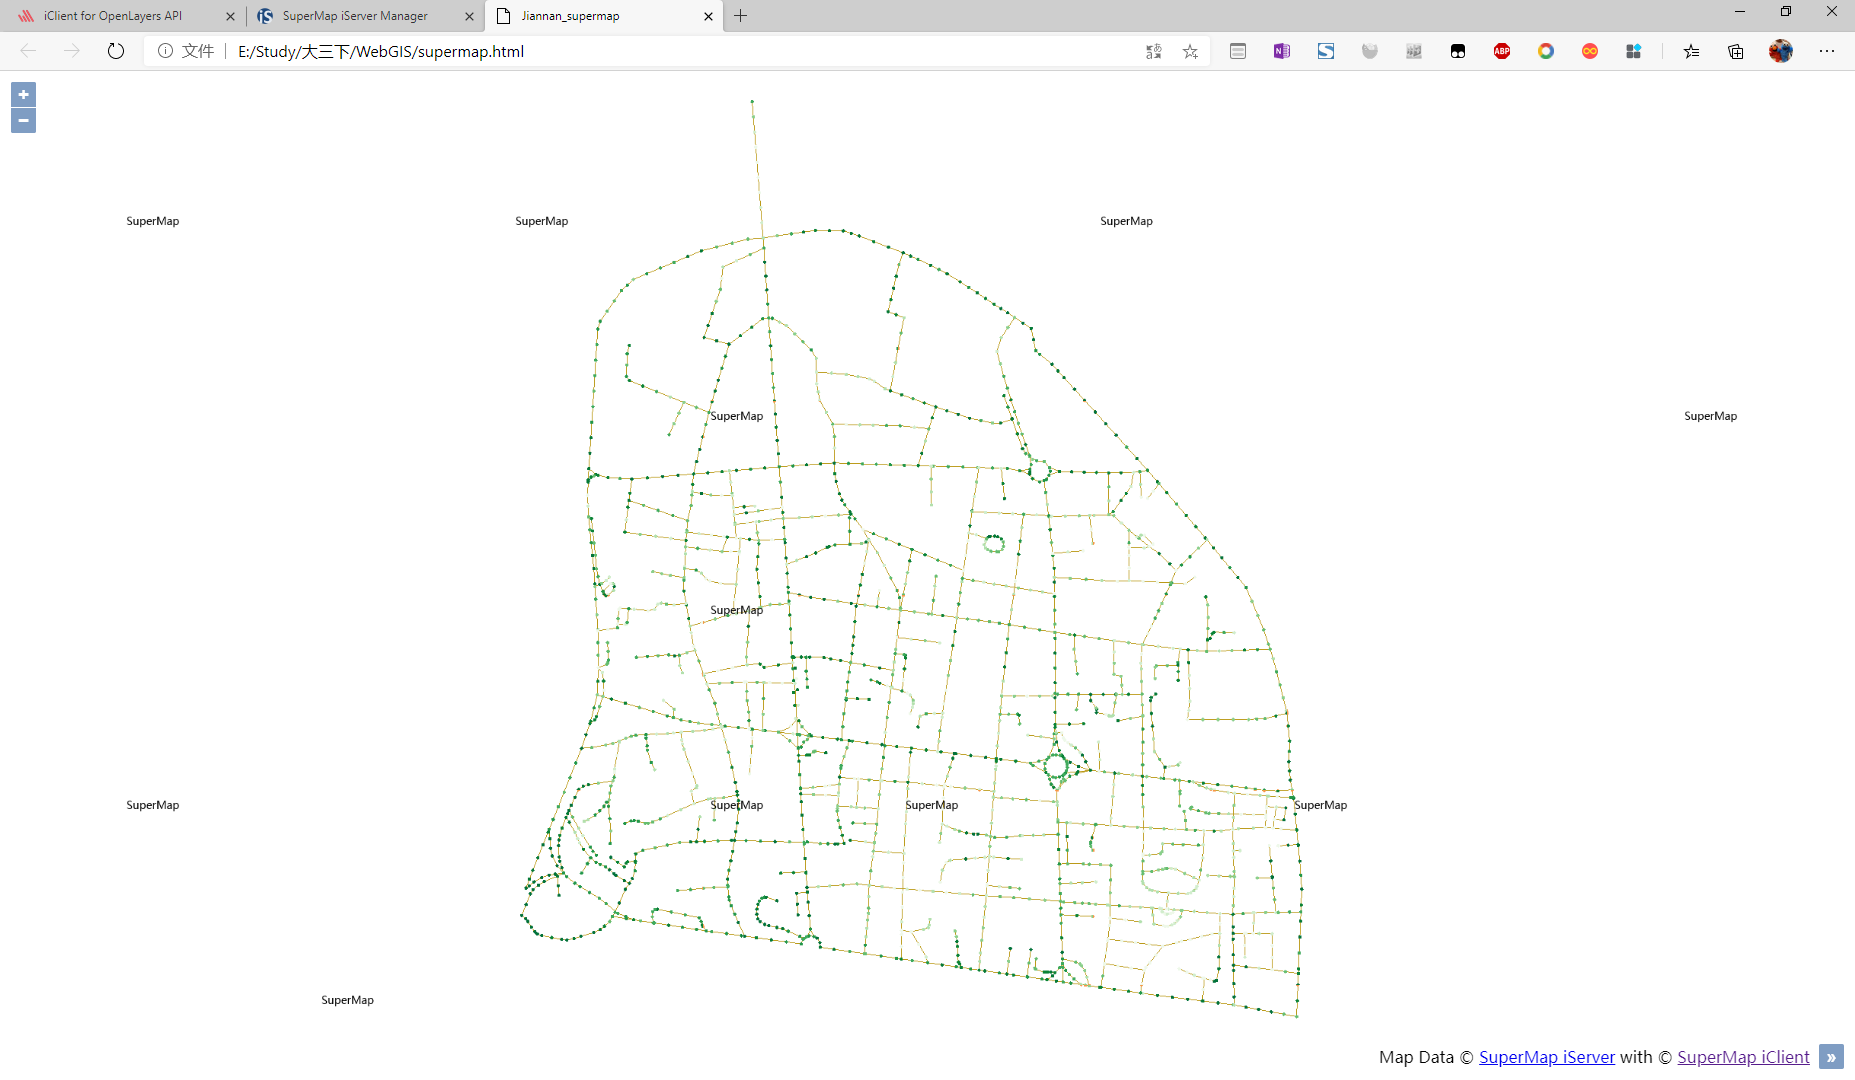Refresh the current page
The height and width of the screenshot is (1080, 1855).
pos(116,51)
